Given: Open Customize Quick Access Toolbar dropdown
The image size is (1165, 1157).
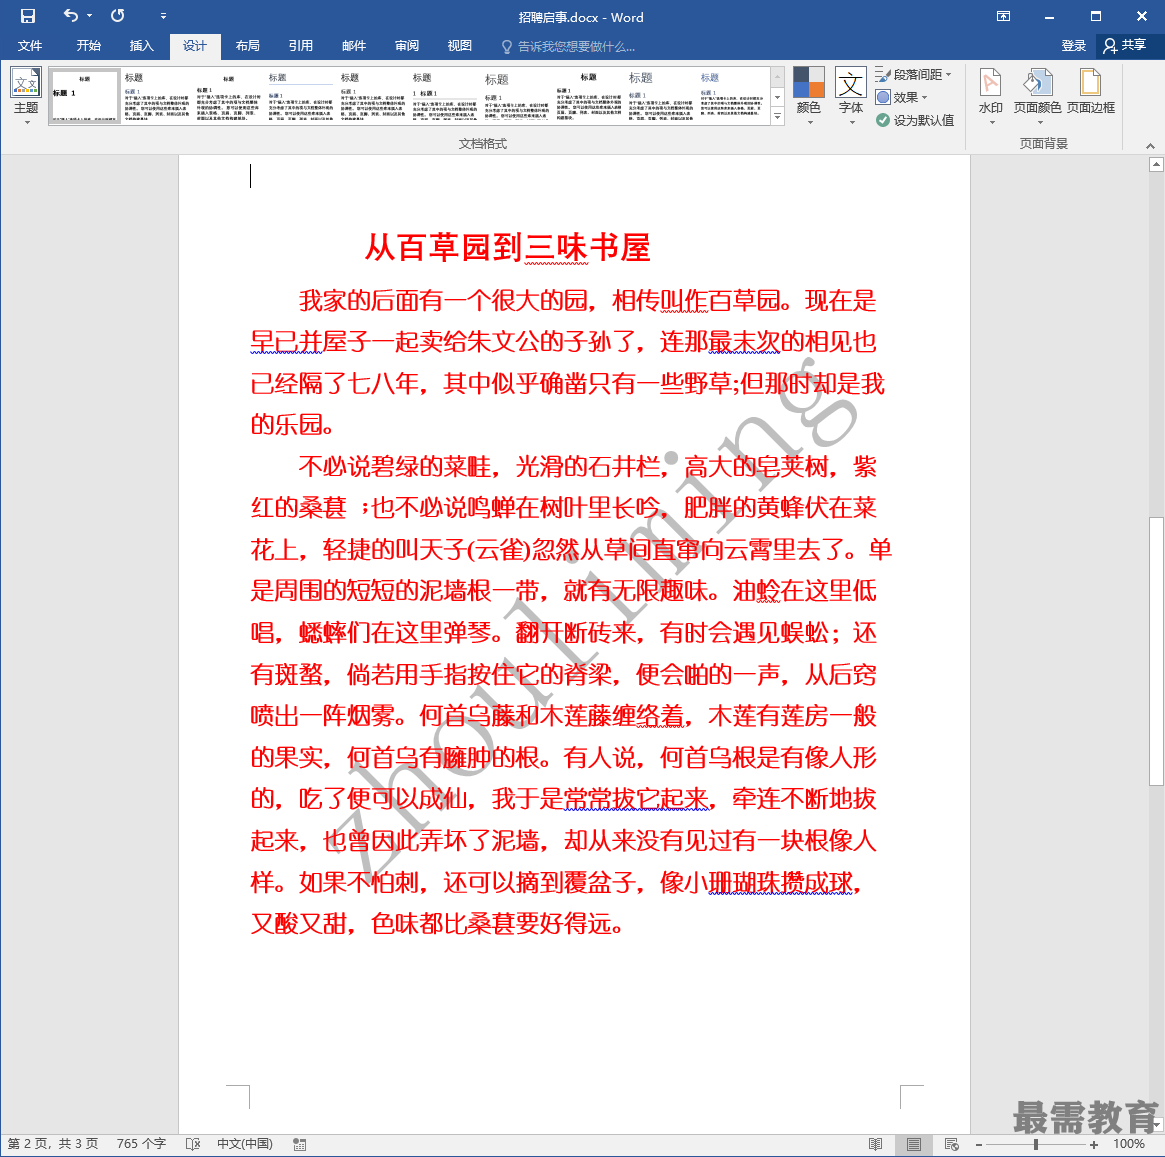Looking at the screenshot, I should (163, 16).
